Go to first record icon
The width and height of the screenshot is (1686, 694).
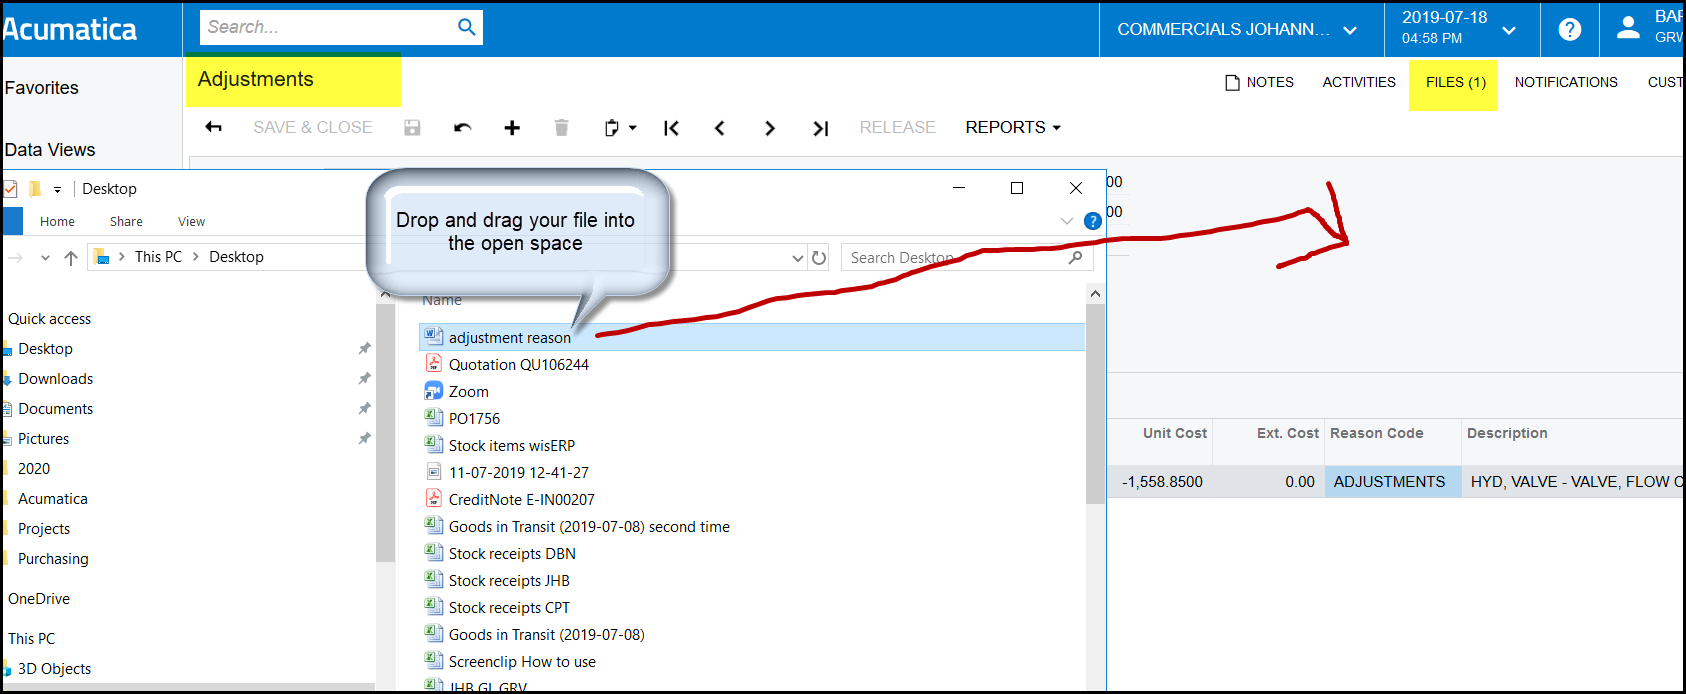pyautogui.click(x=671, y=128)
